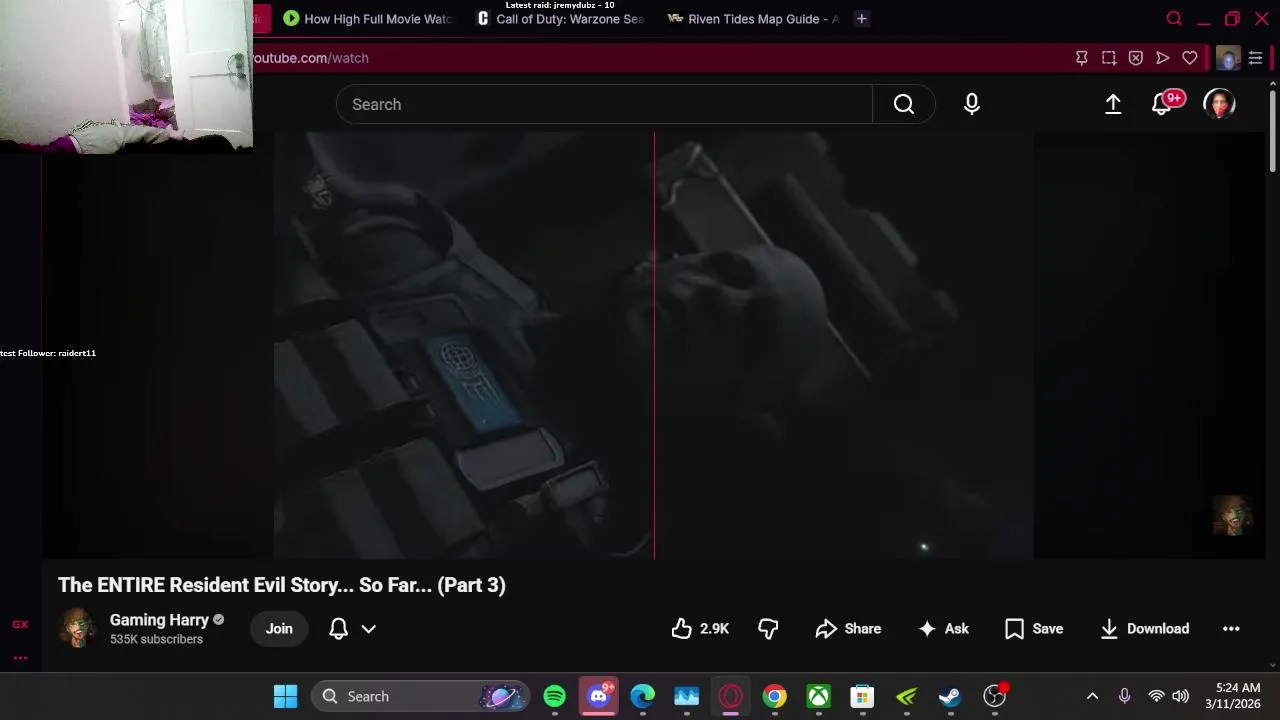The image size is (1280, 720).
Task: Open Spotify from the taskbar
Action: 554,696
